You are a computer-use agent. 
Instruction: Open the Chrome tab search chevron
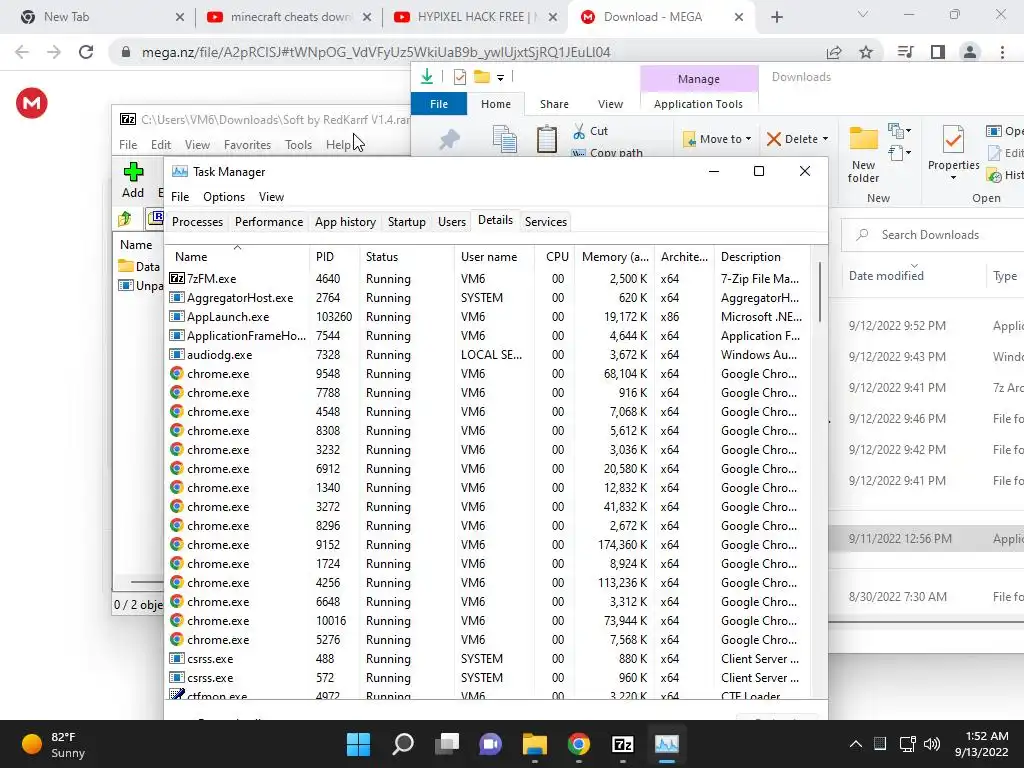[x=862, y=14]
